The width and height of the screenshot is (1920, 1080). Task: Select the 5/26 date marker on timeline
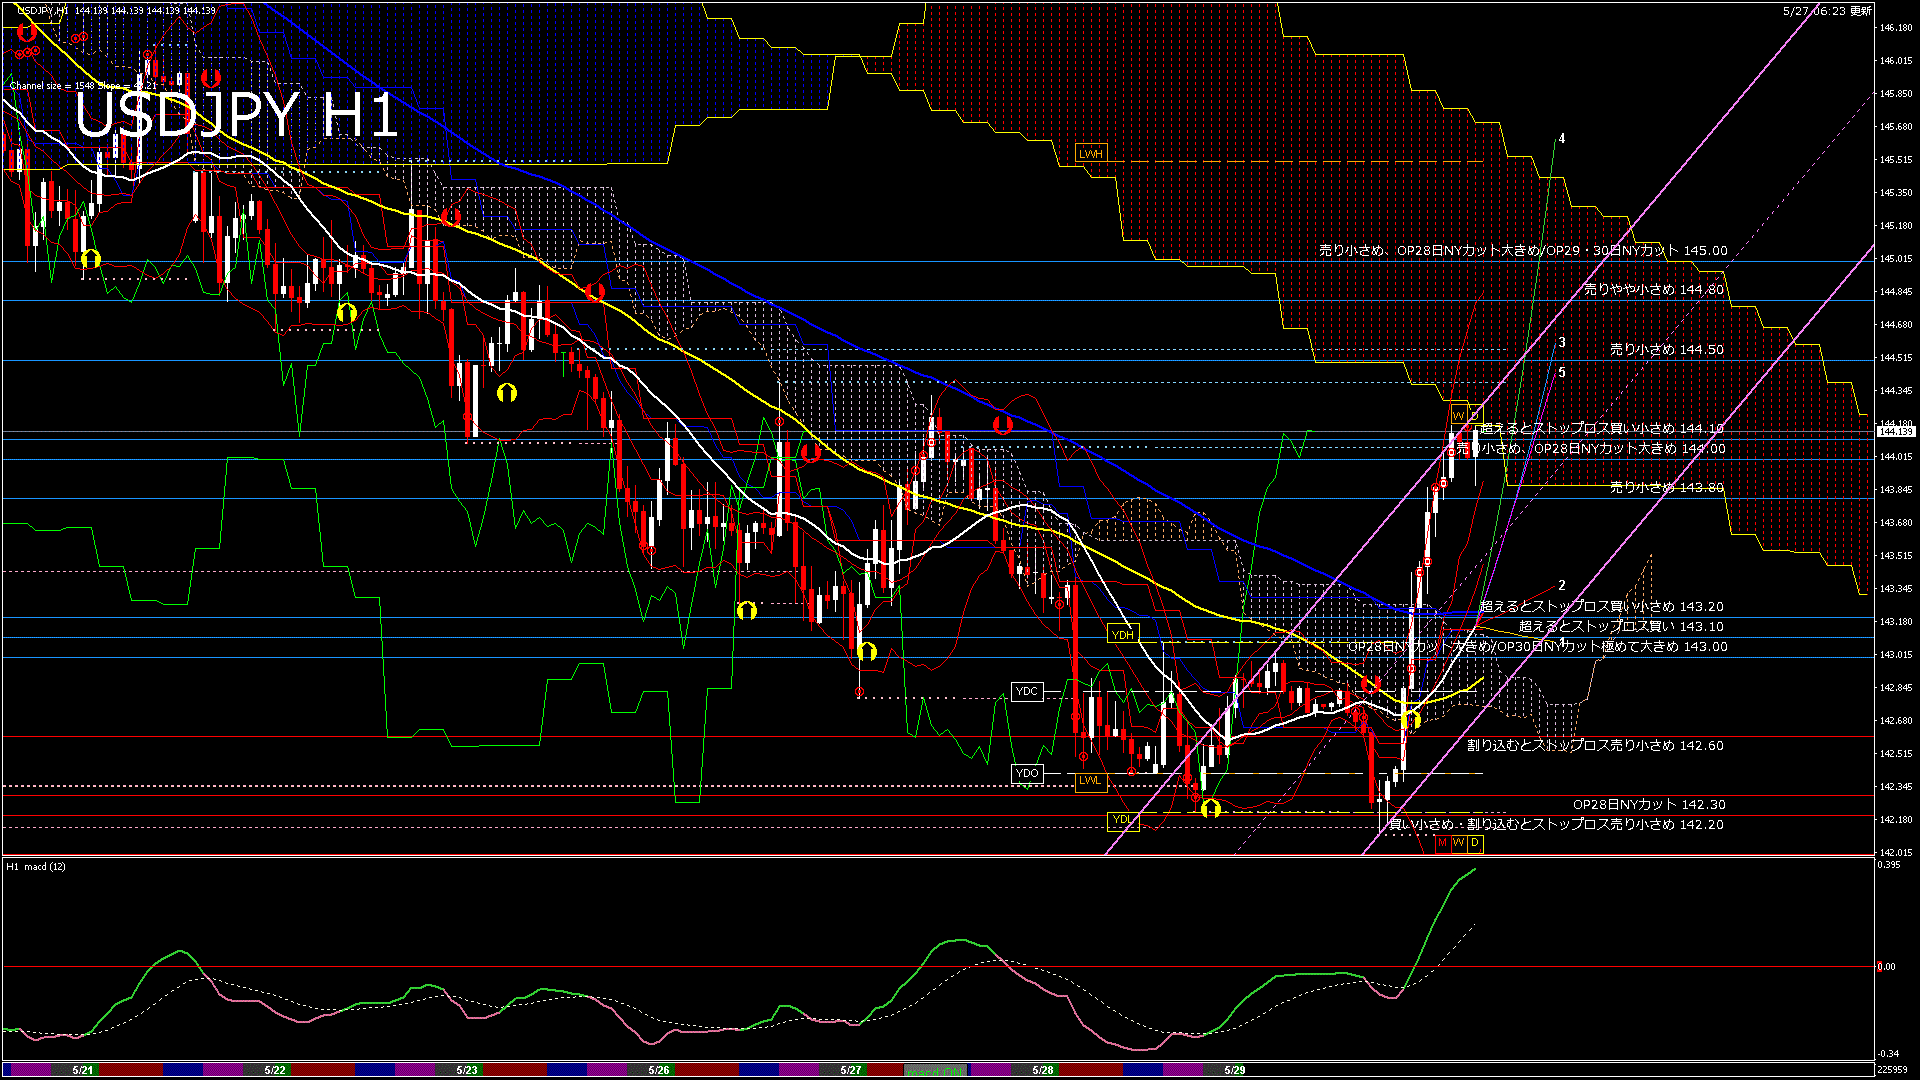(x=658, y=1070)
